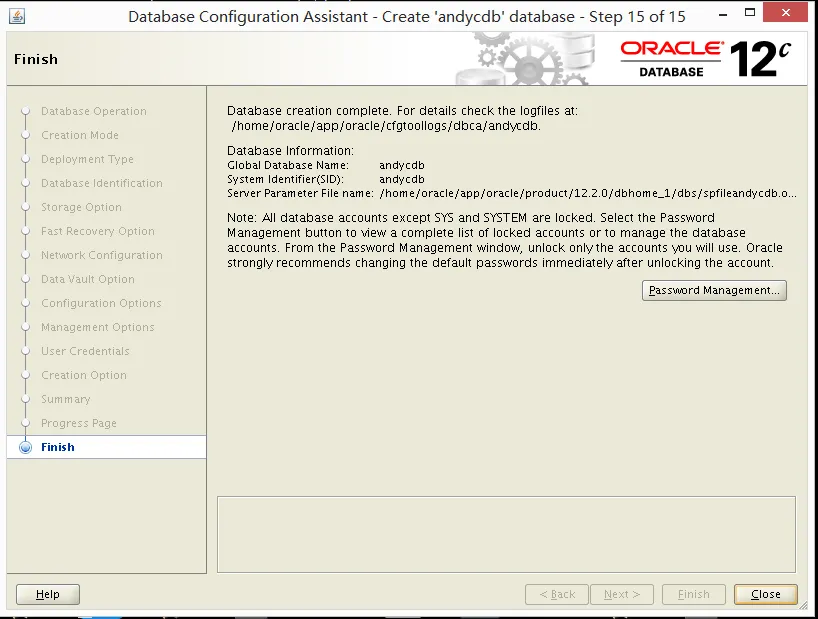Click the 'Database Information:' heading text

pos(290,151)
